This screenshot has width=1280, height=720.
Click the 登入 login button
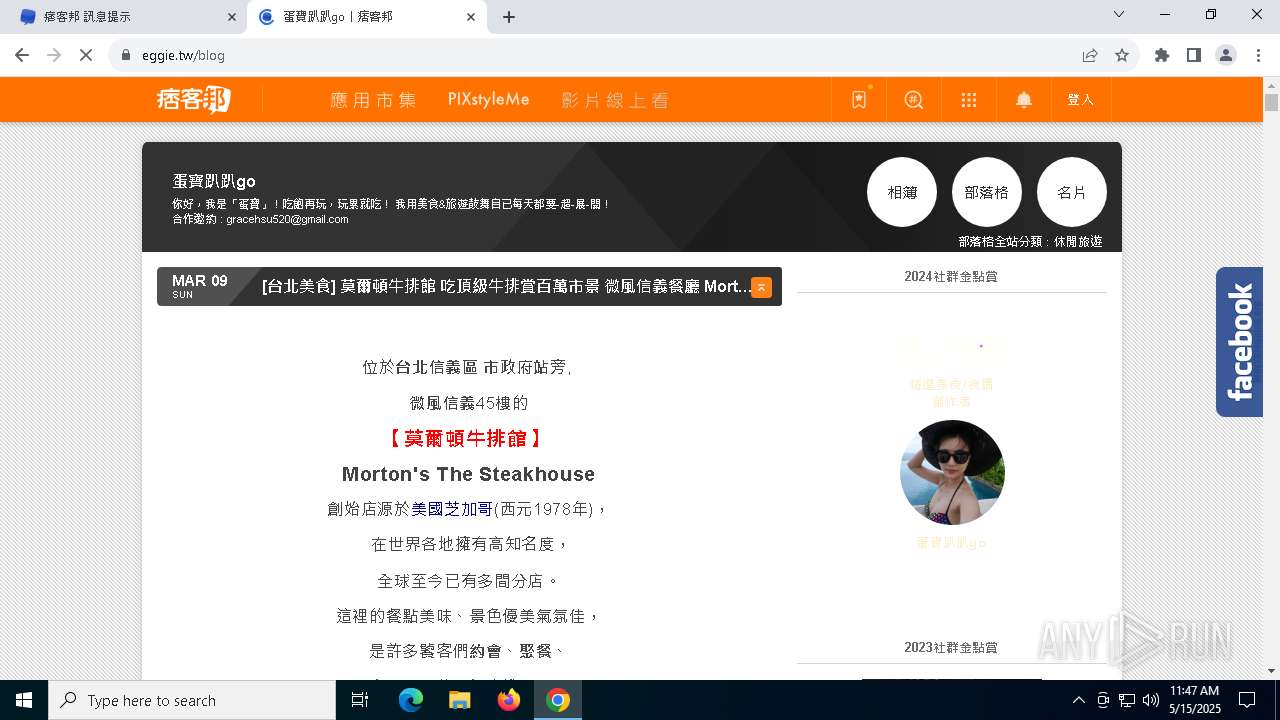1081,100
